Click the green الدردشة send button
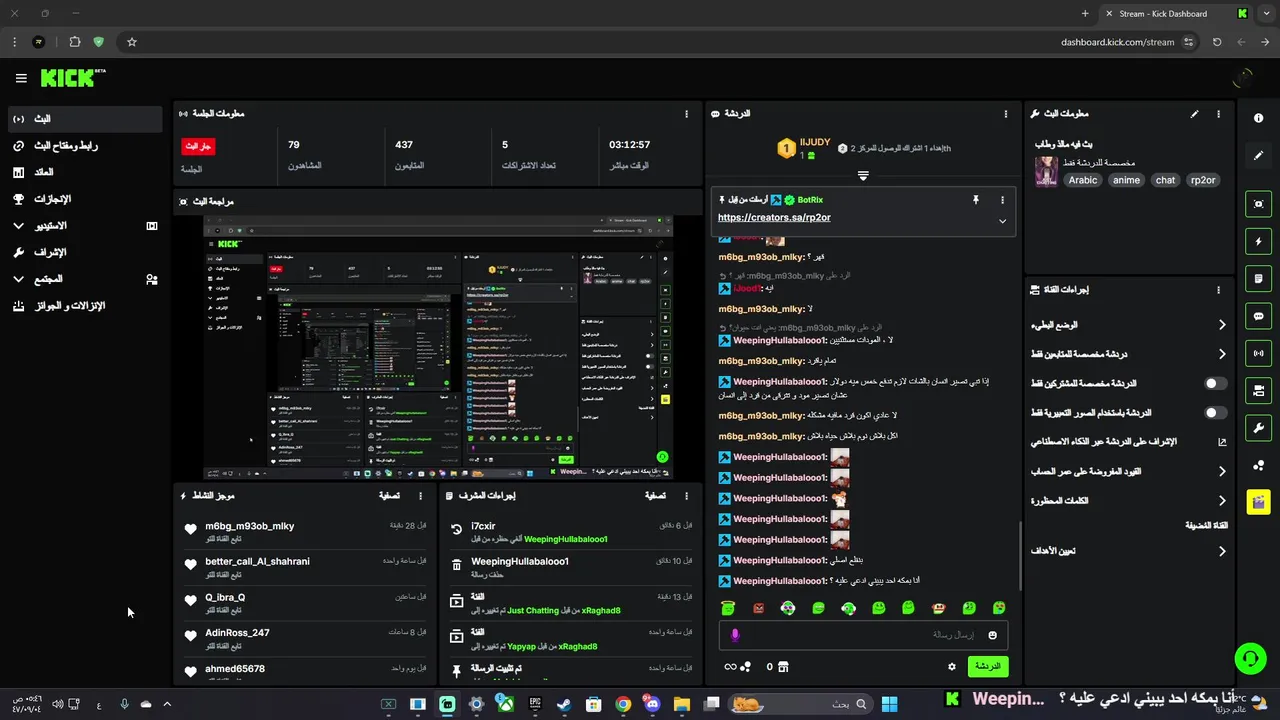1280x720 pixels. (988, 666)
